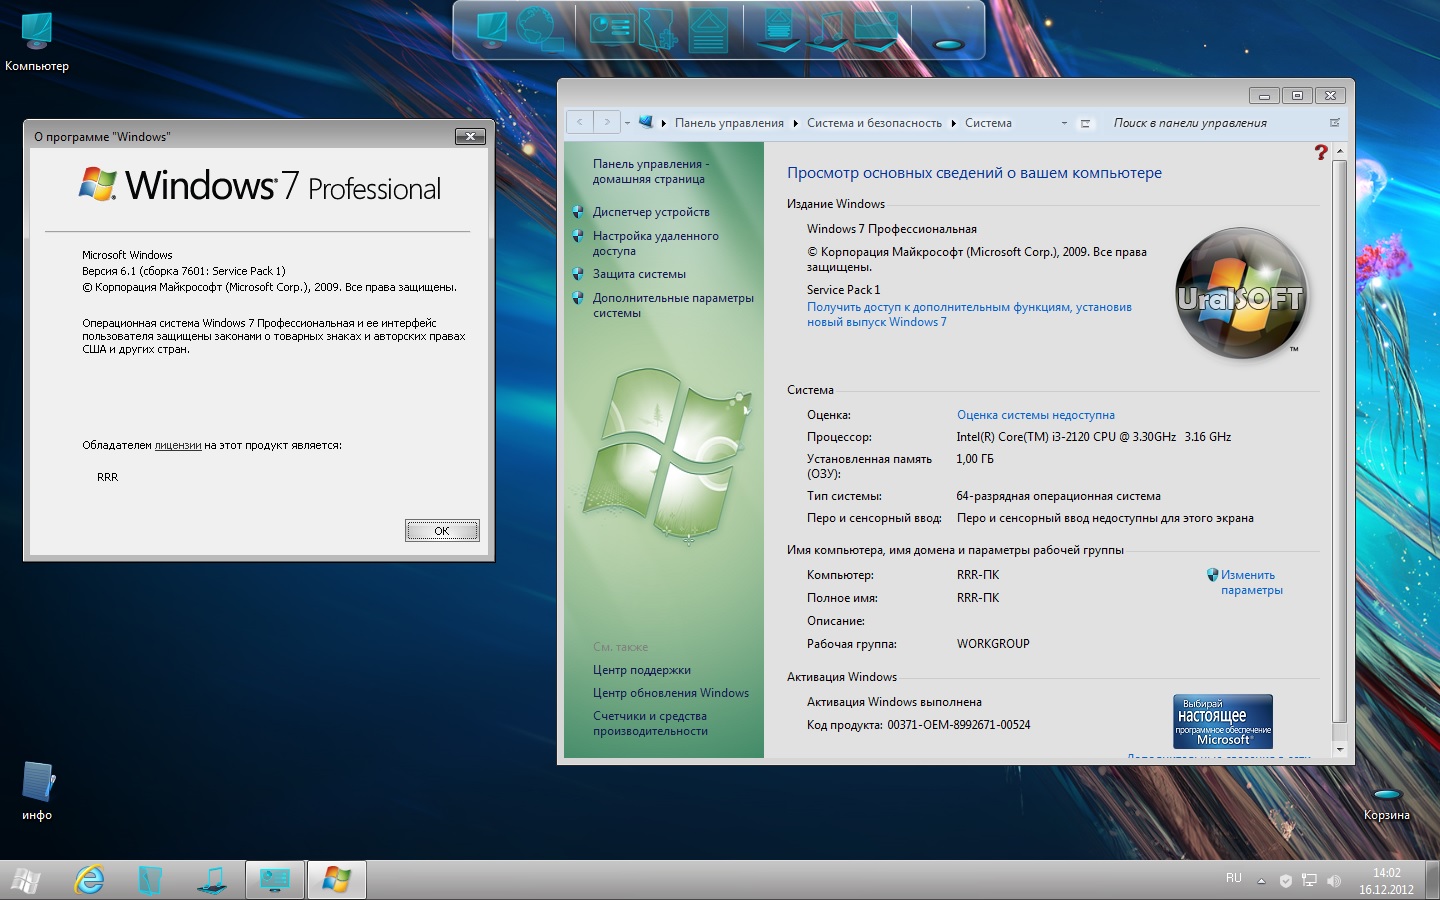Click the get more features Windows 7 link
The height and width of the screenshot is (900, 1440).
(x=969, y=314)
